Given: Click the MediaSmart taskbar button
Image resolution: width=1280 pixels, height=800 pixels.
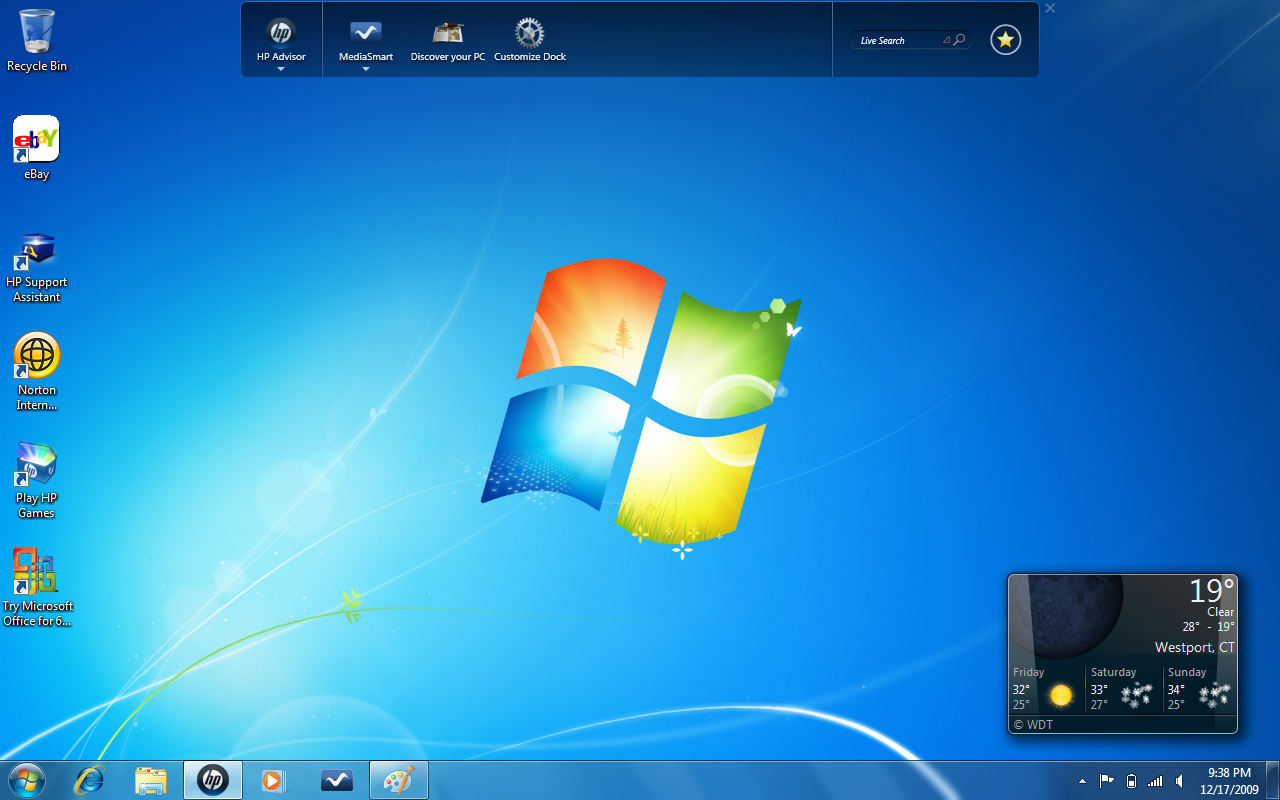Looking at the screenshot, I should click(336, 780).
